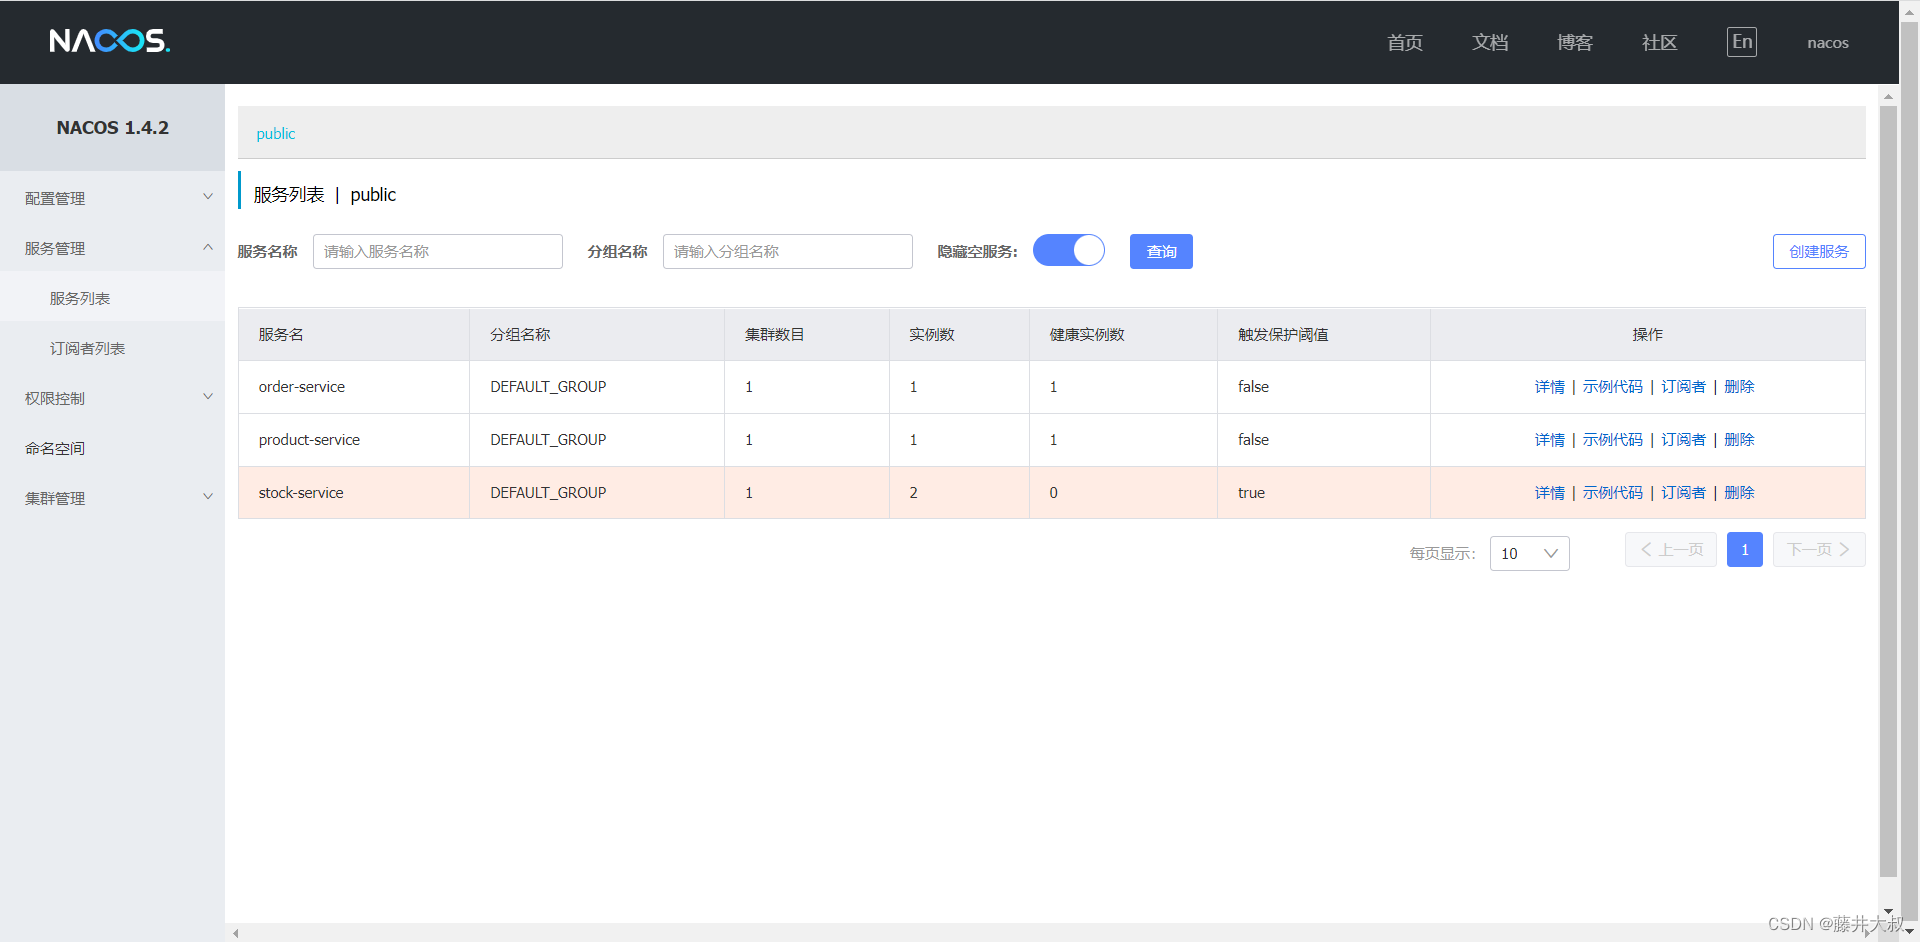Open 示例代码 for order-service
Image resolution: width=1920 pixels, height=942 pixels.
tap(1613, 387)
